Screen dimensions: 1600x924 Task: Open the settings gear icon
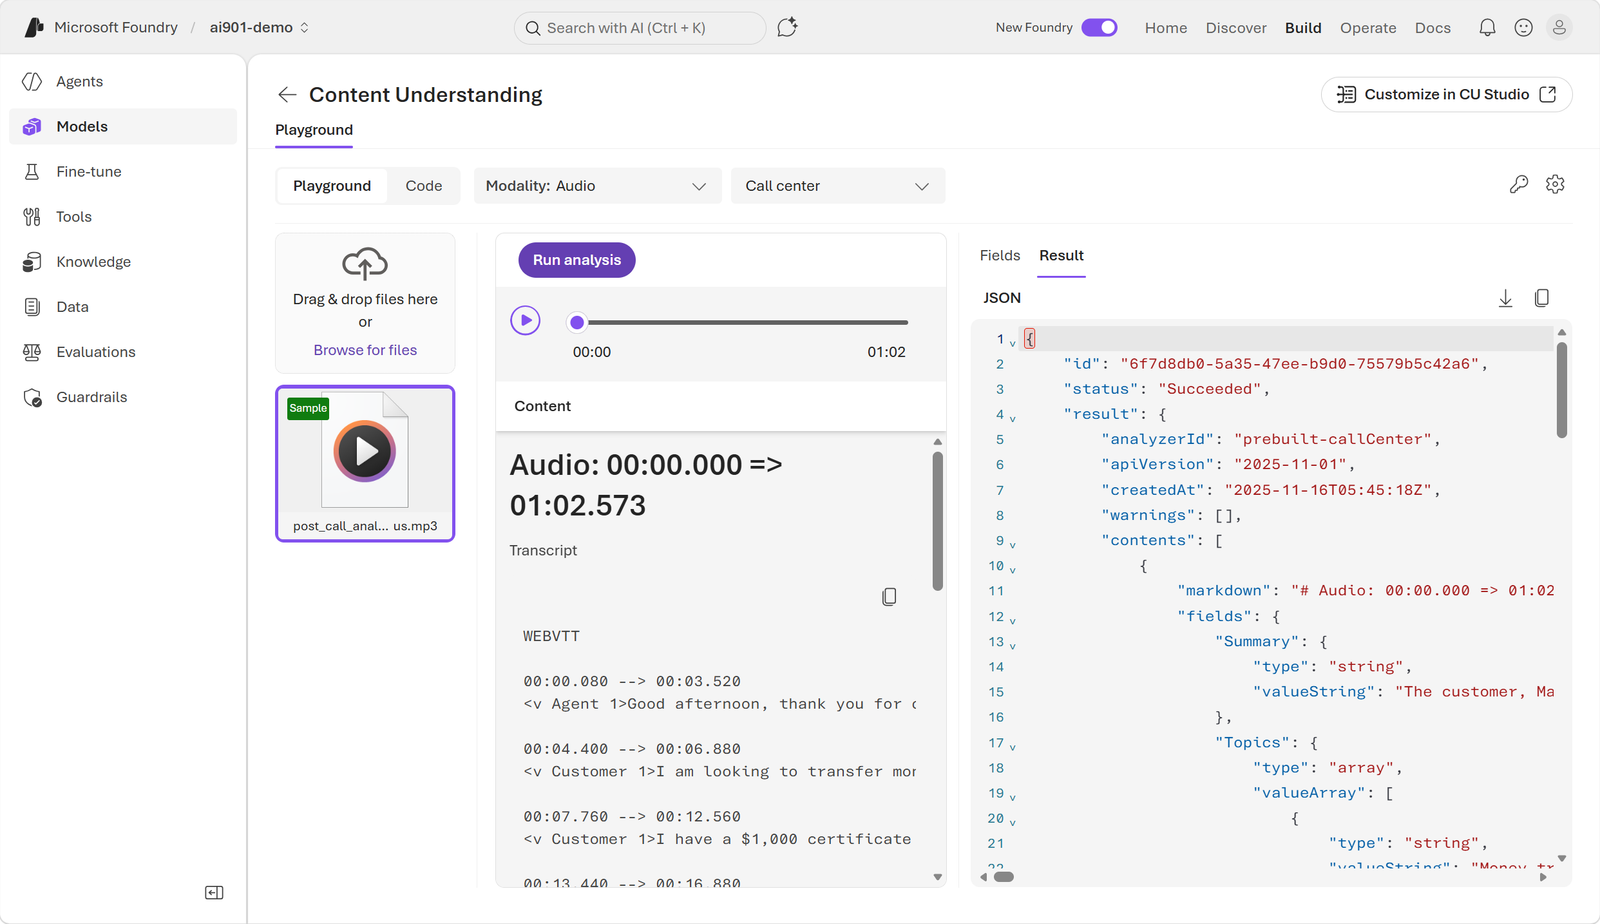(x=1555, y=184)
